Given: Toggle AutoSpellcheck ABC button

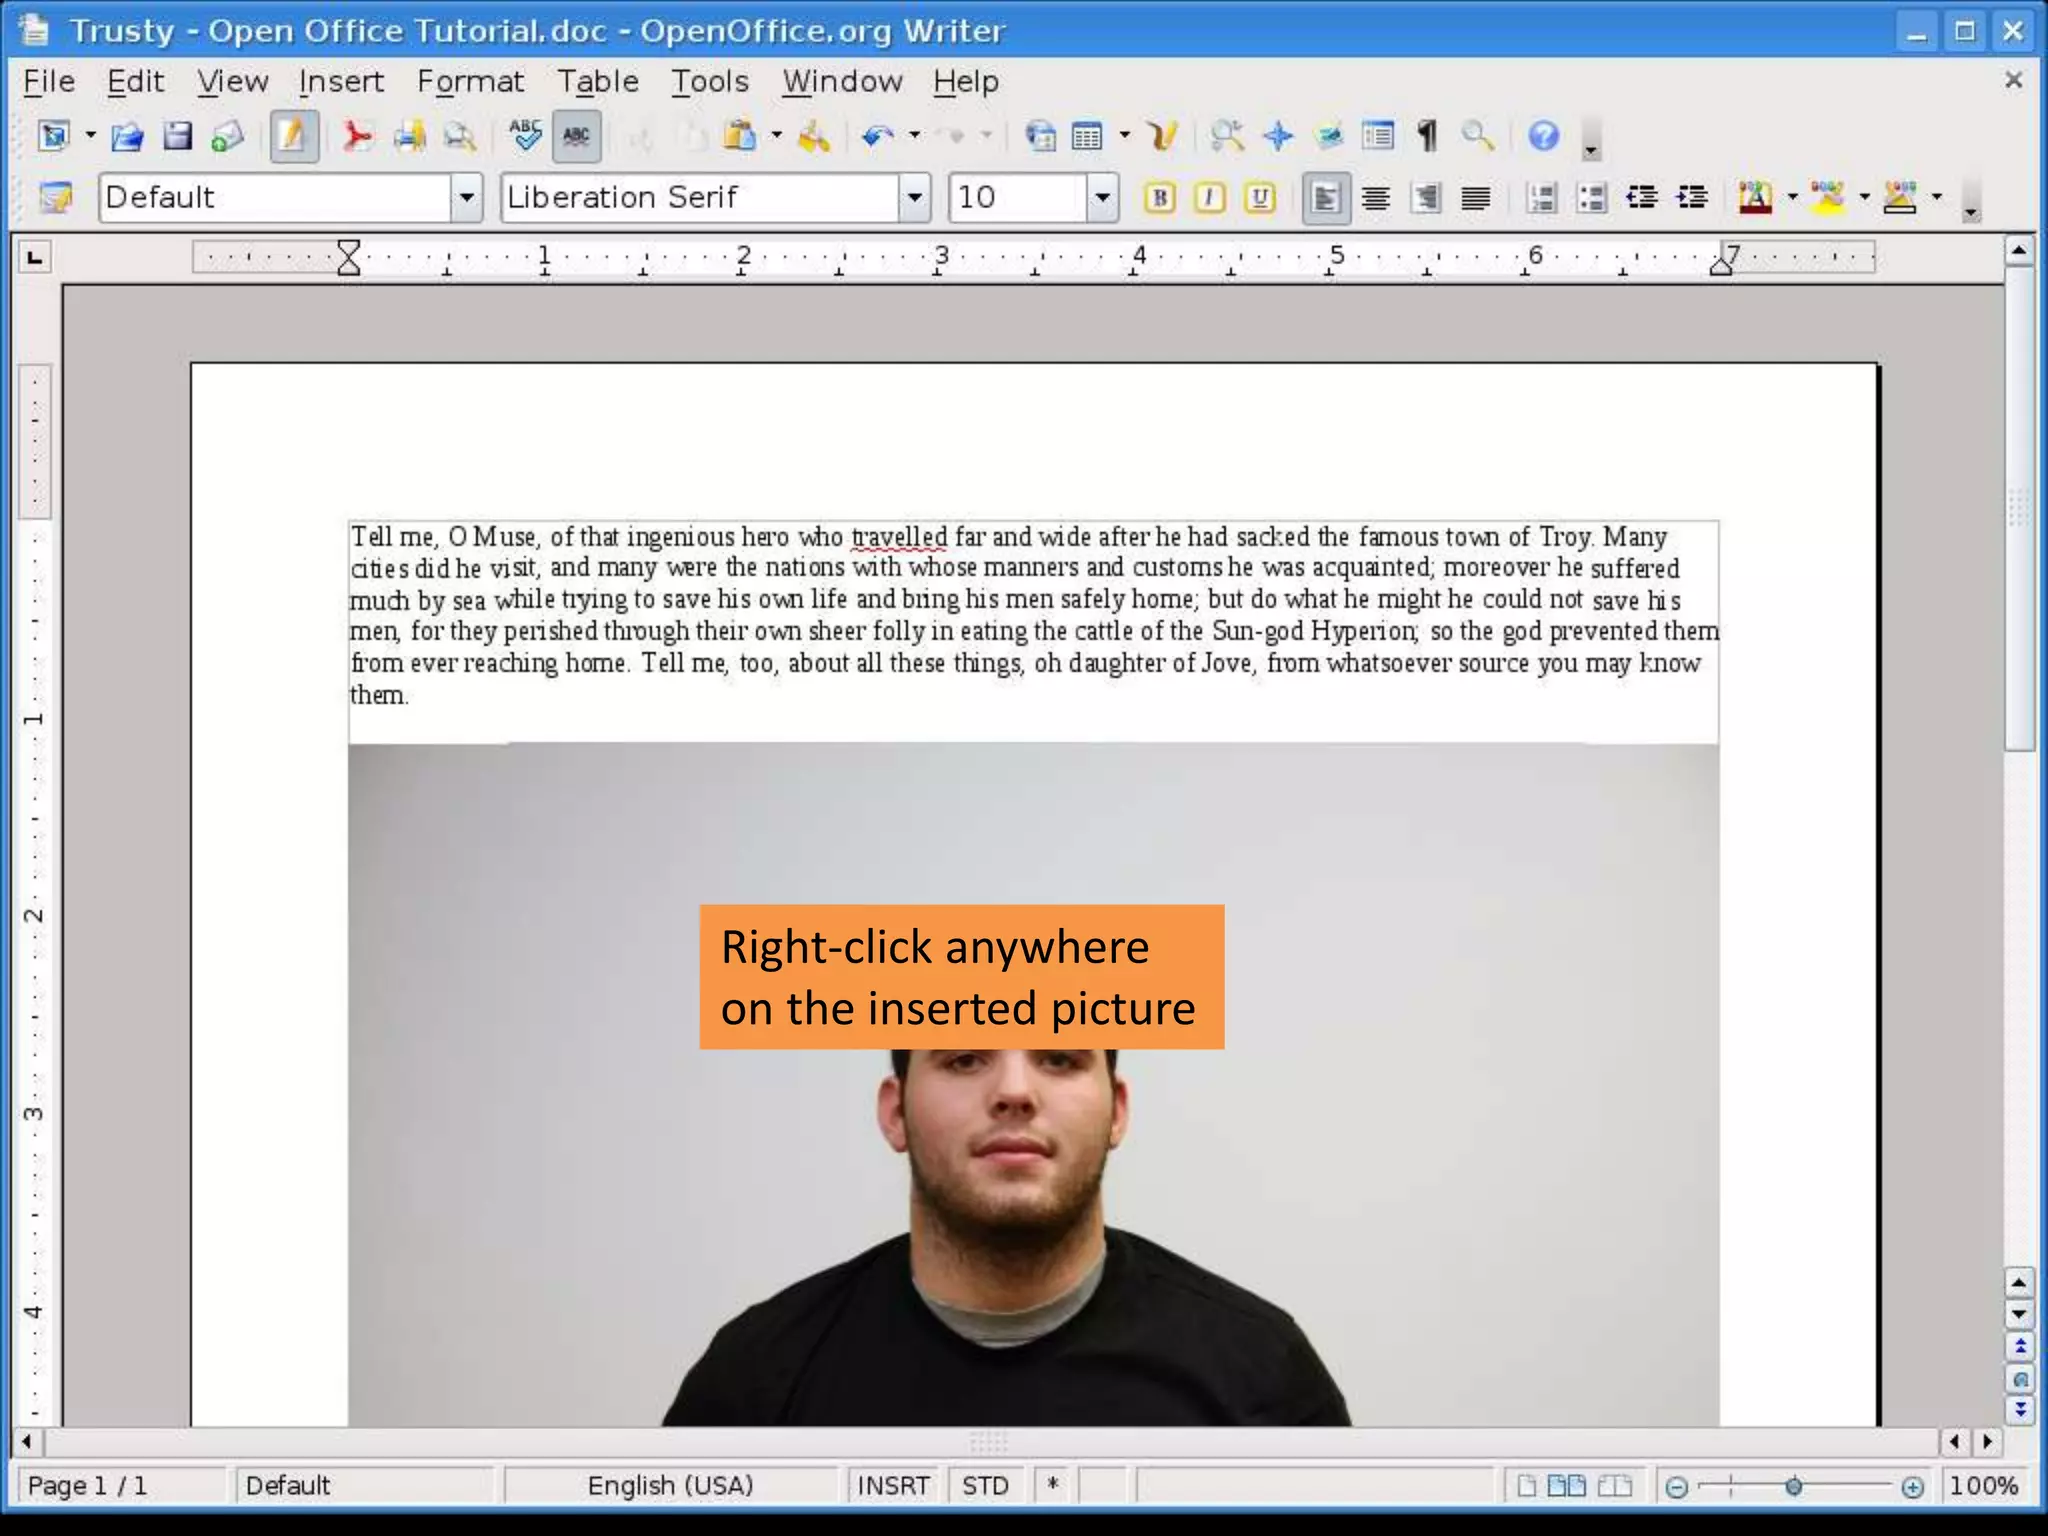Looking at the screenshot, I should (576, 136).
